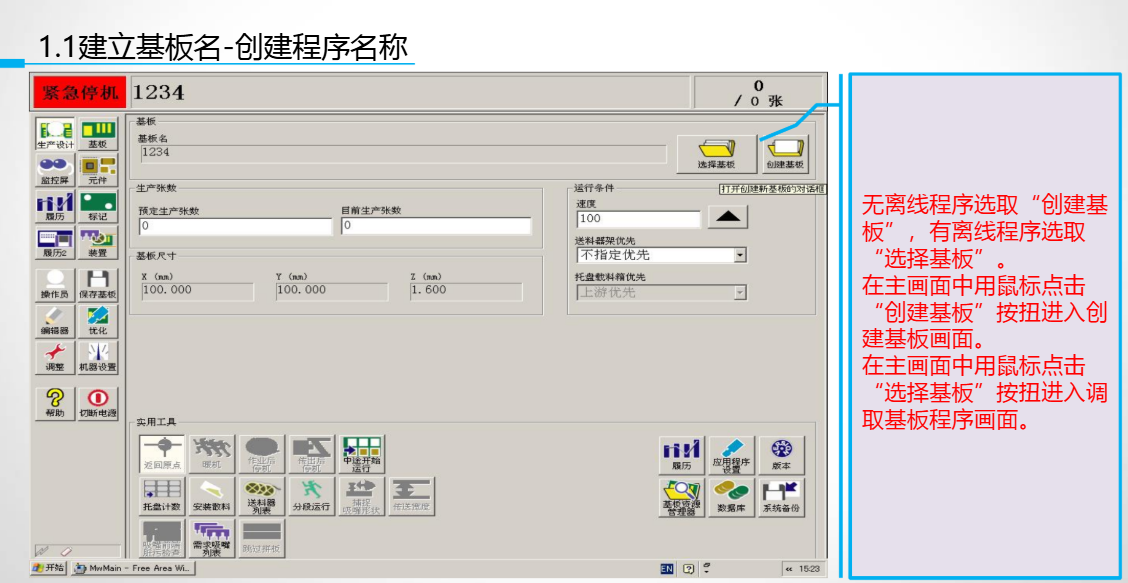
Task: Open the 托盘载料箱优先 dropdown
Action: tap(738, 291)
